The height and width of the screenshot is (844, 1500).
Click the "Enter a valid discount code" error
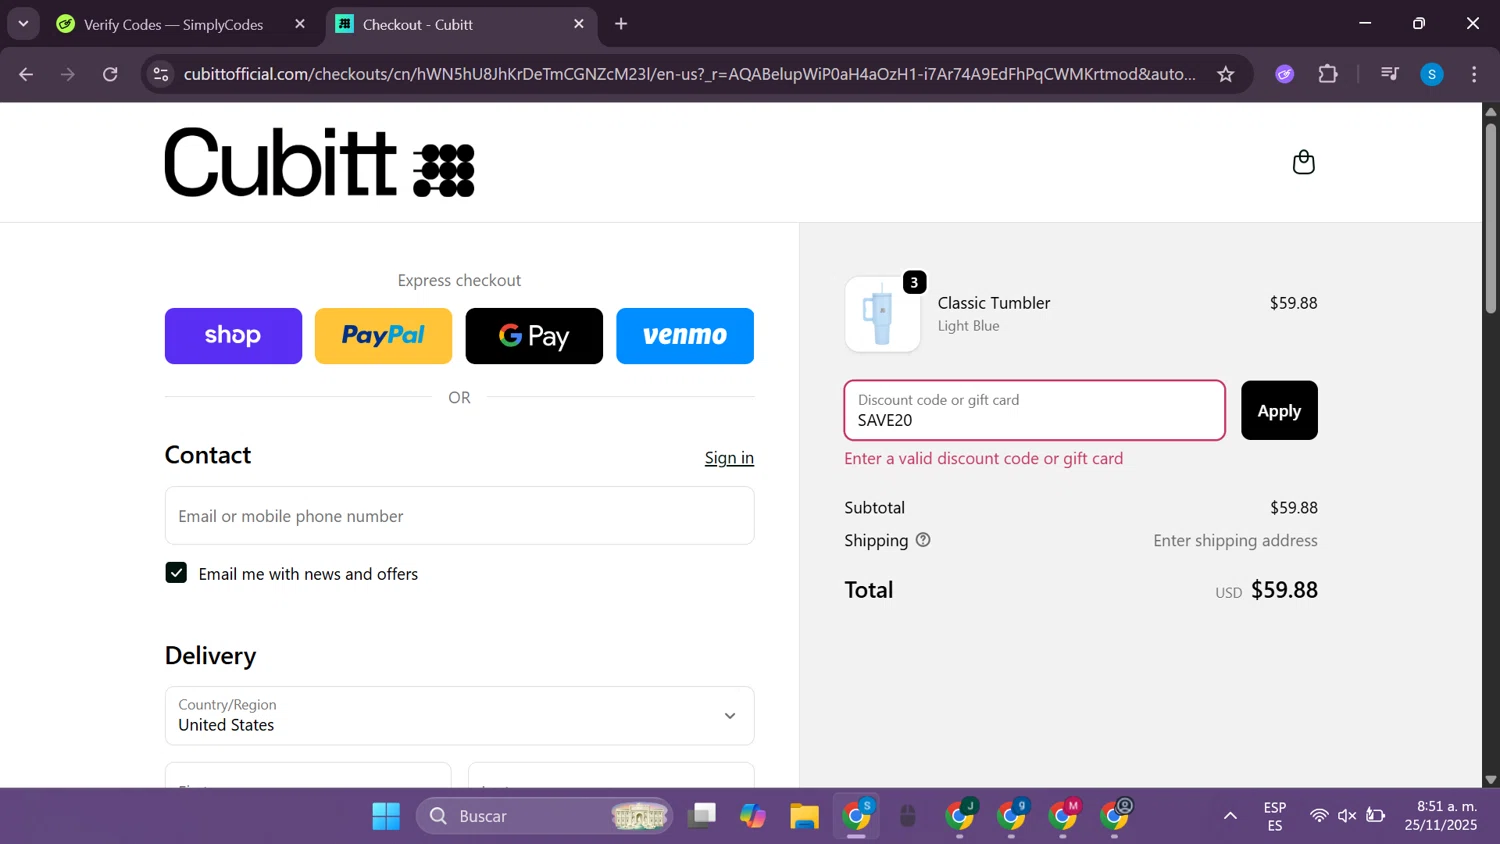point(984,458)
